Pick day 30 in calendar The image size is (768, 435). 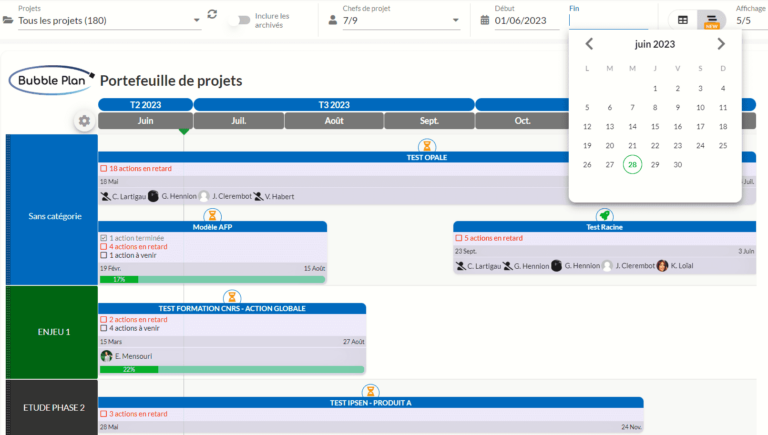(677, 165)
